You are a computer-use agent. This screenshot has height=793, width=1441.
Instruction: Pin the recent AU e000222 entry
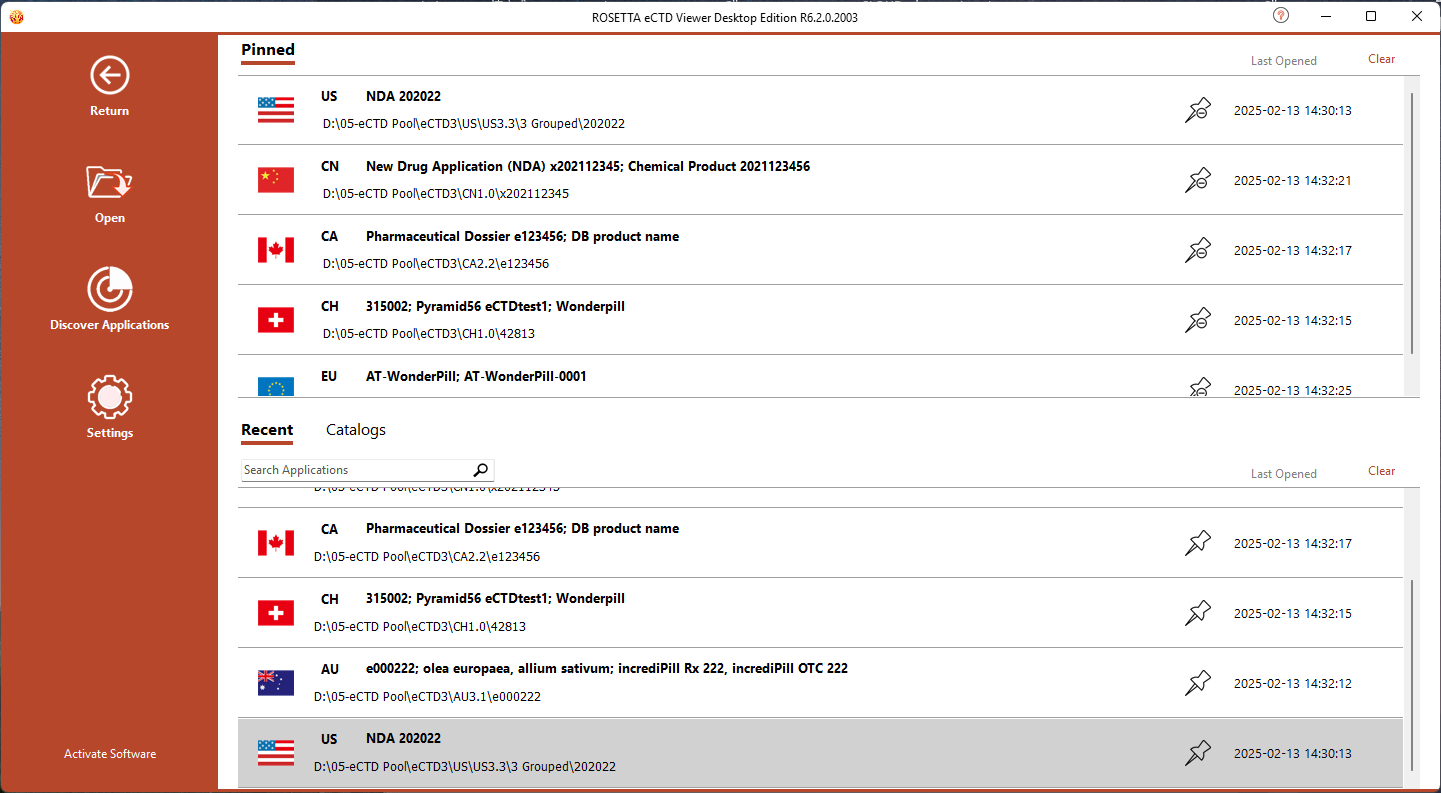pos(1198,684)
